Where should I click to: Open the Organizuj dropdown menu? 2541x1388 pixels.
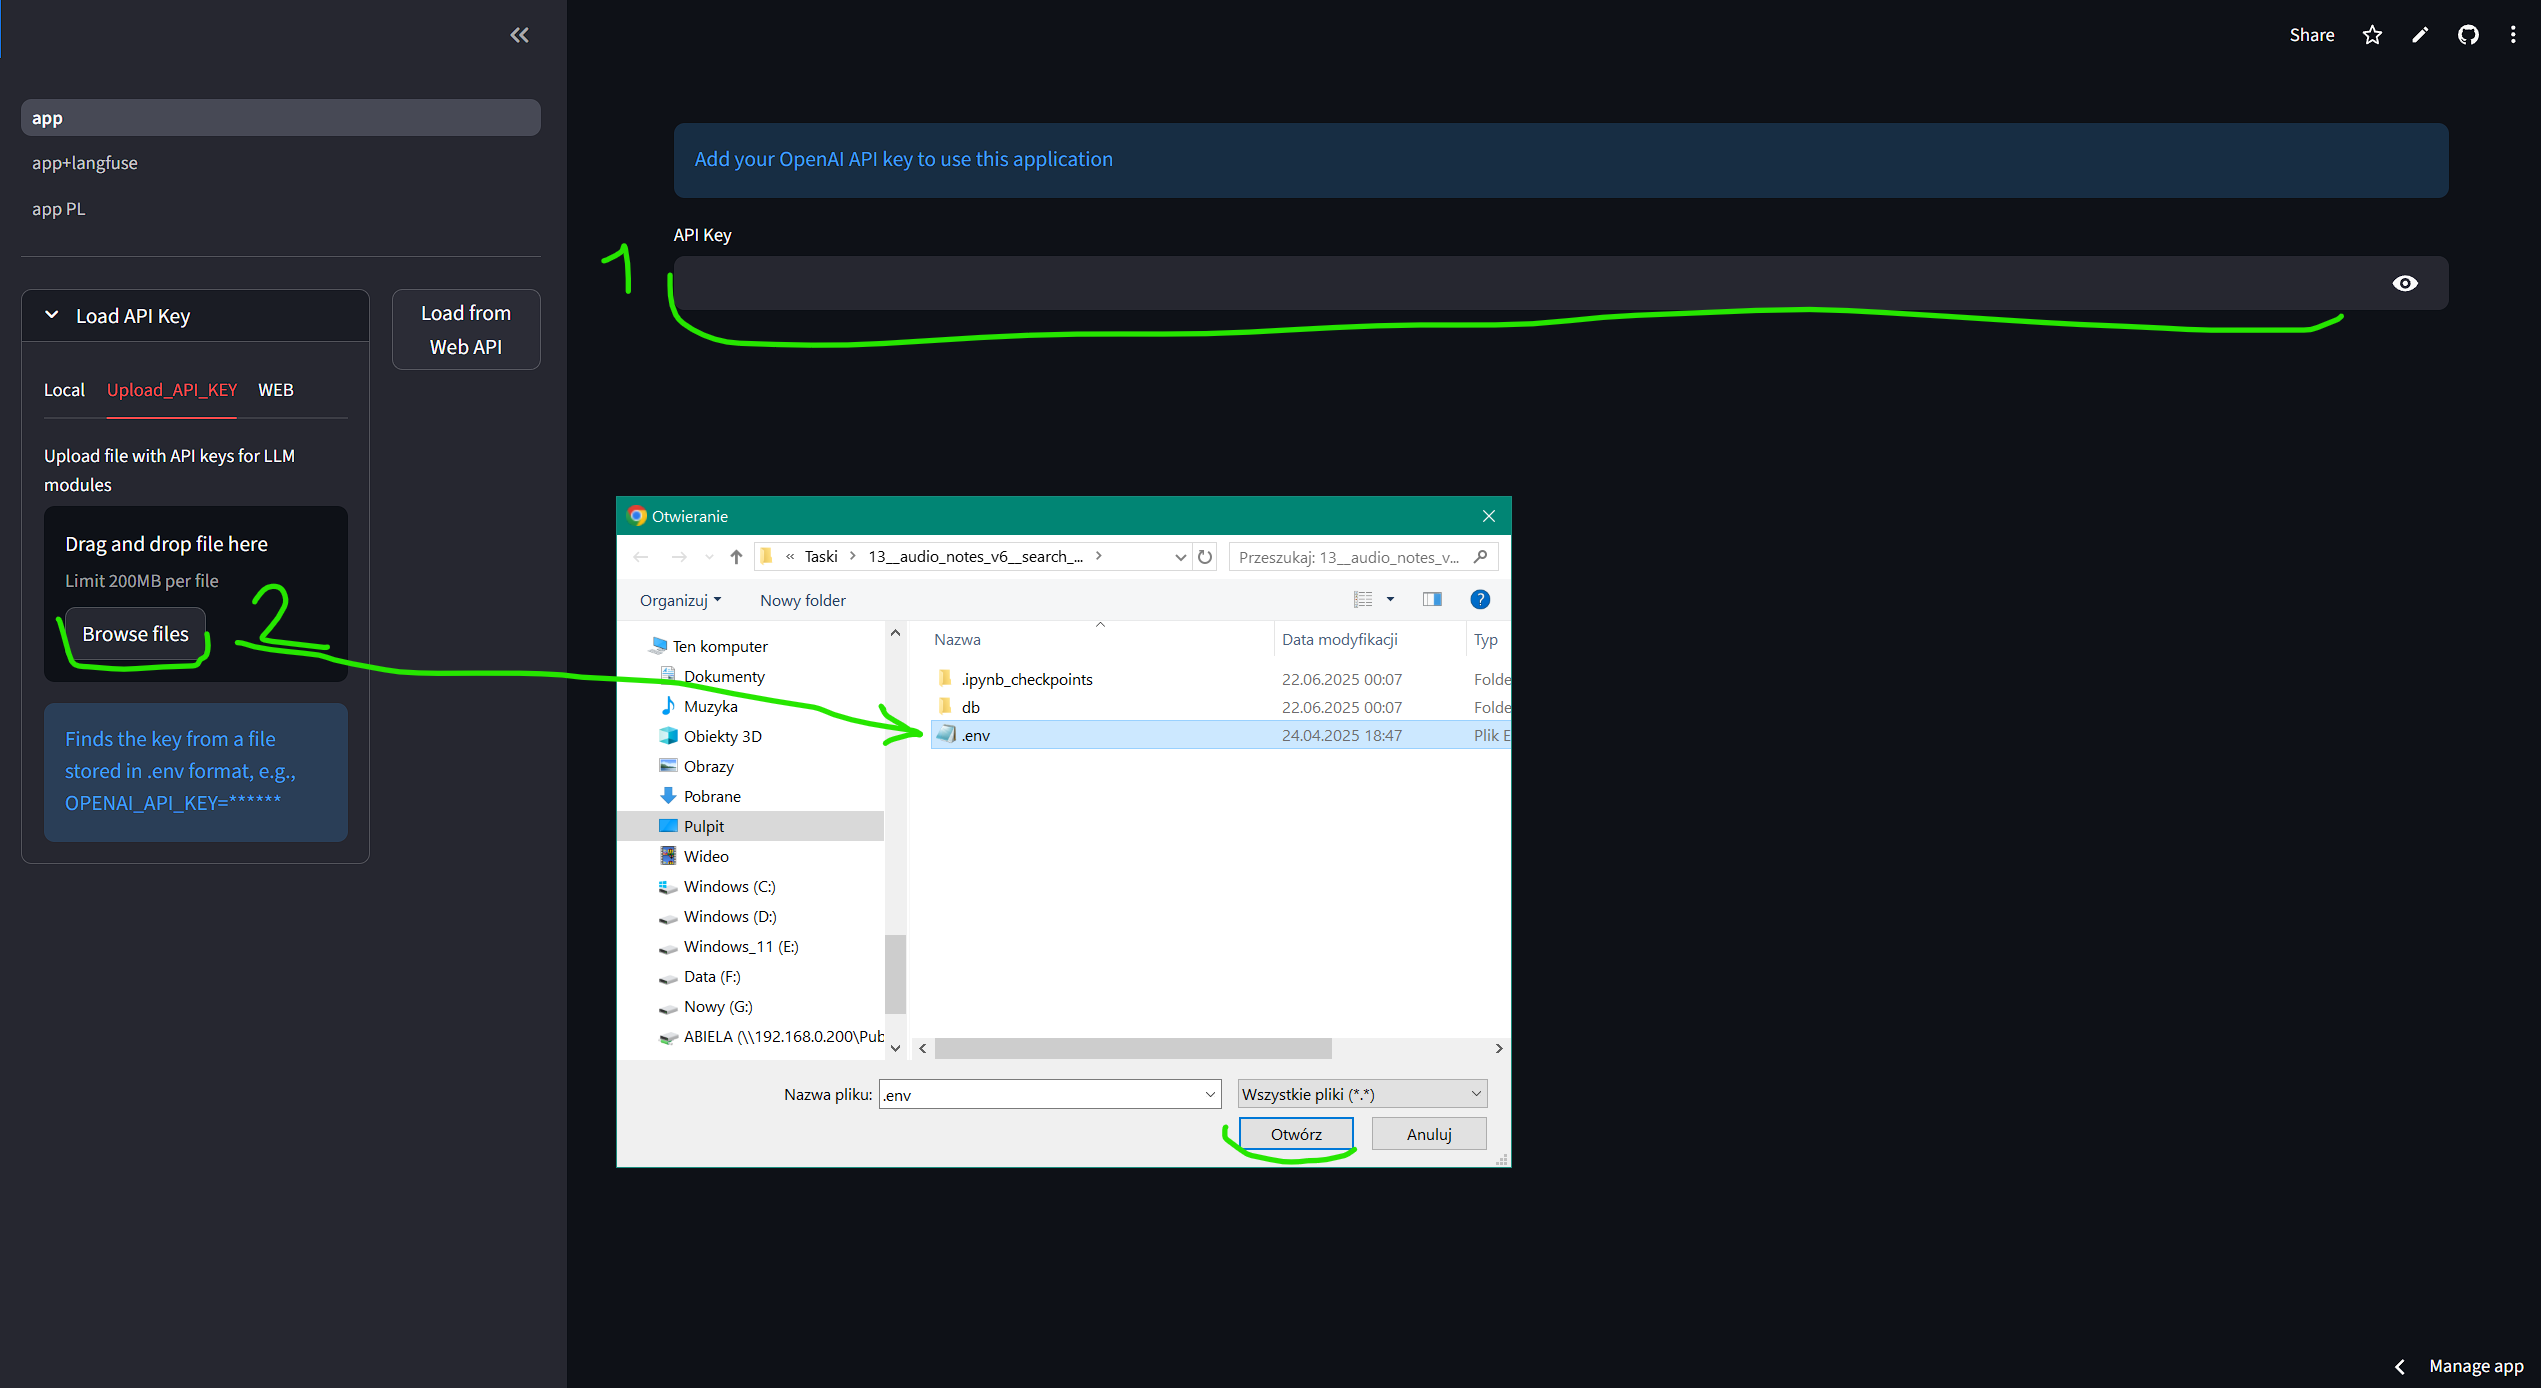coord(680,600)
